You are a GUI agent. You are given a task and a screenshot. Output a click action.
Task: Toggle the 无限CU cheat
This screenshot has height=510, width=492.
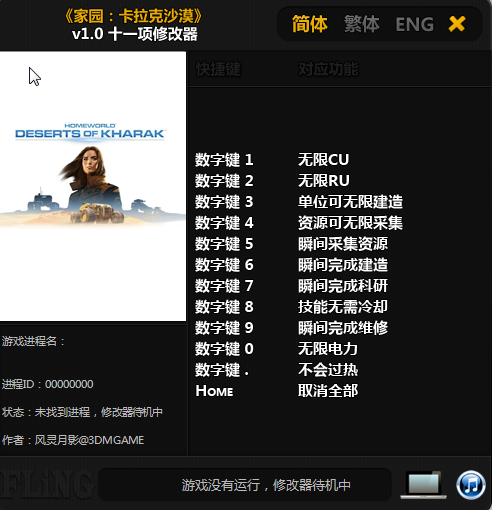pyautogui.click(x=323, y=160)
